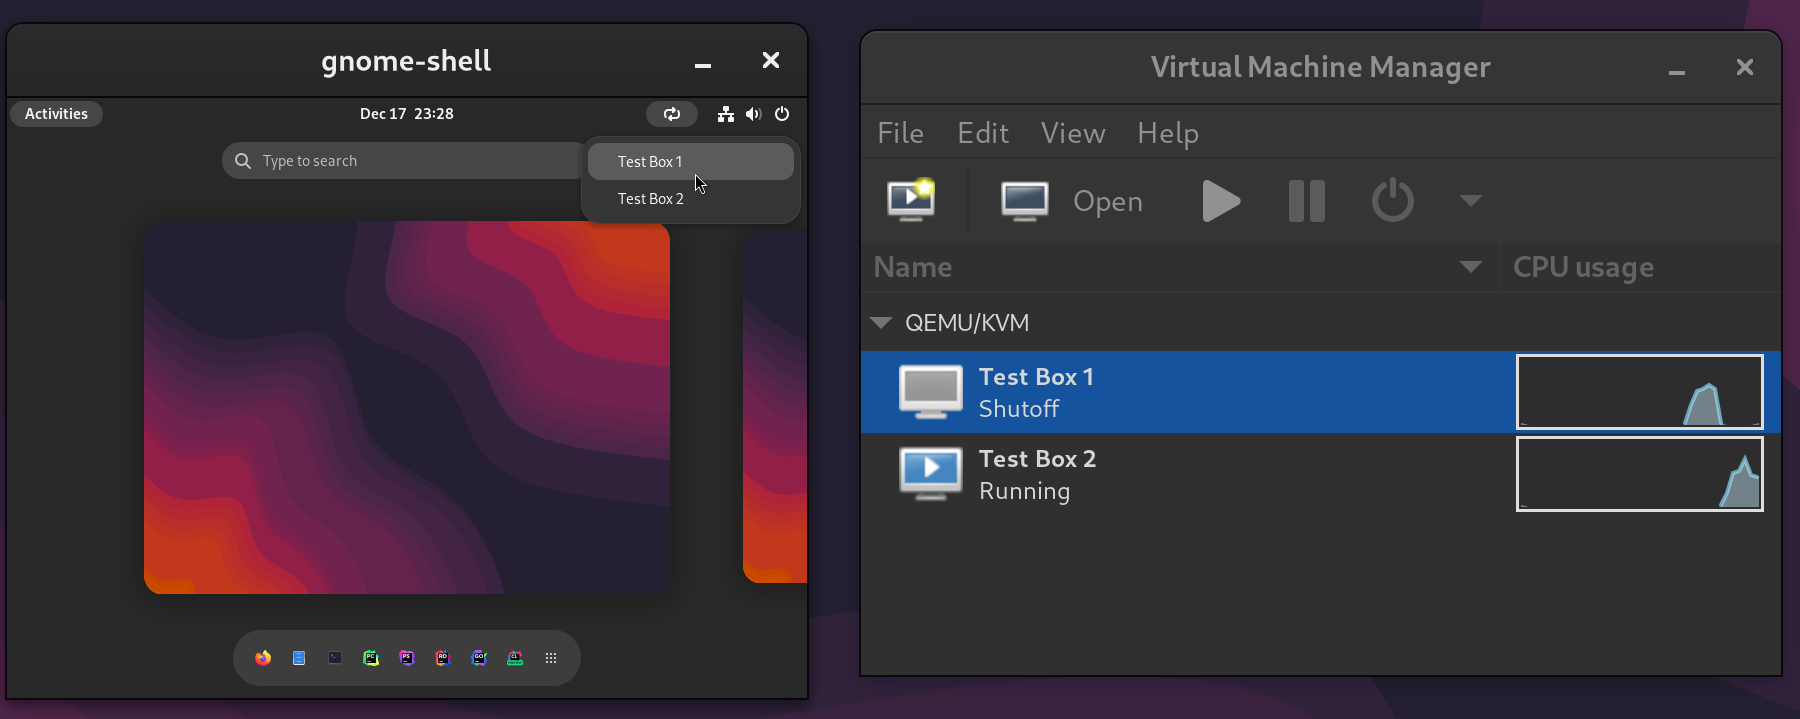This screenshot has width=1800, height=719.
Task: Select the main workspace thumbnail
Action: point(407,407)
